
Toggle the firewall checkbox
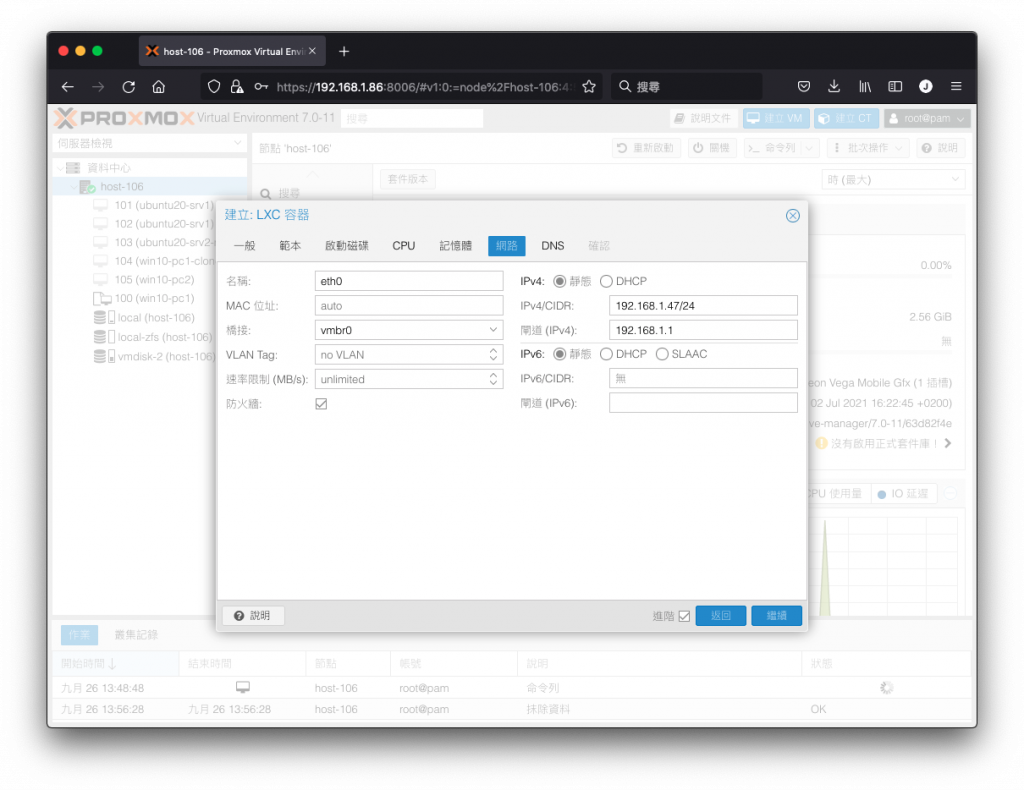coord(321,404)
